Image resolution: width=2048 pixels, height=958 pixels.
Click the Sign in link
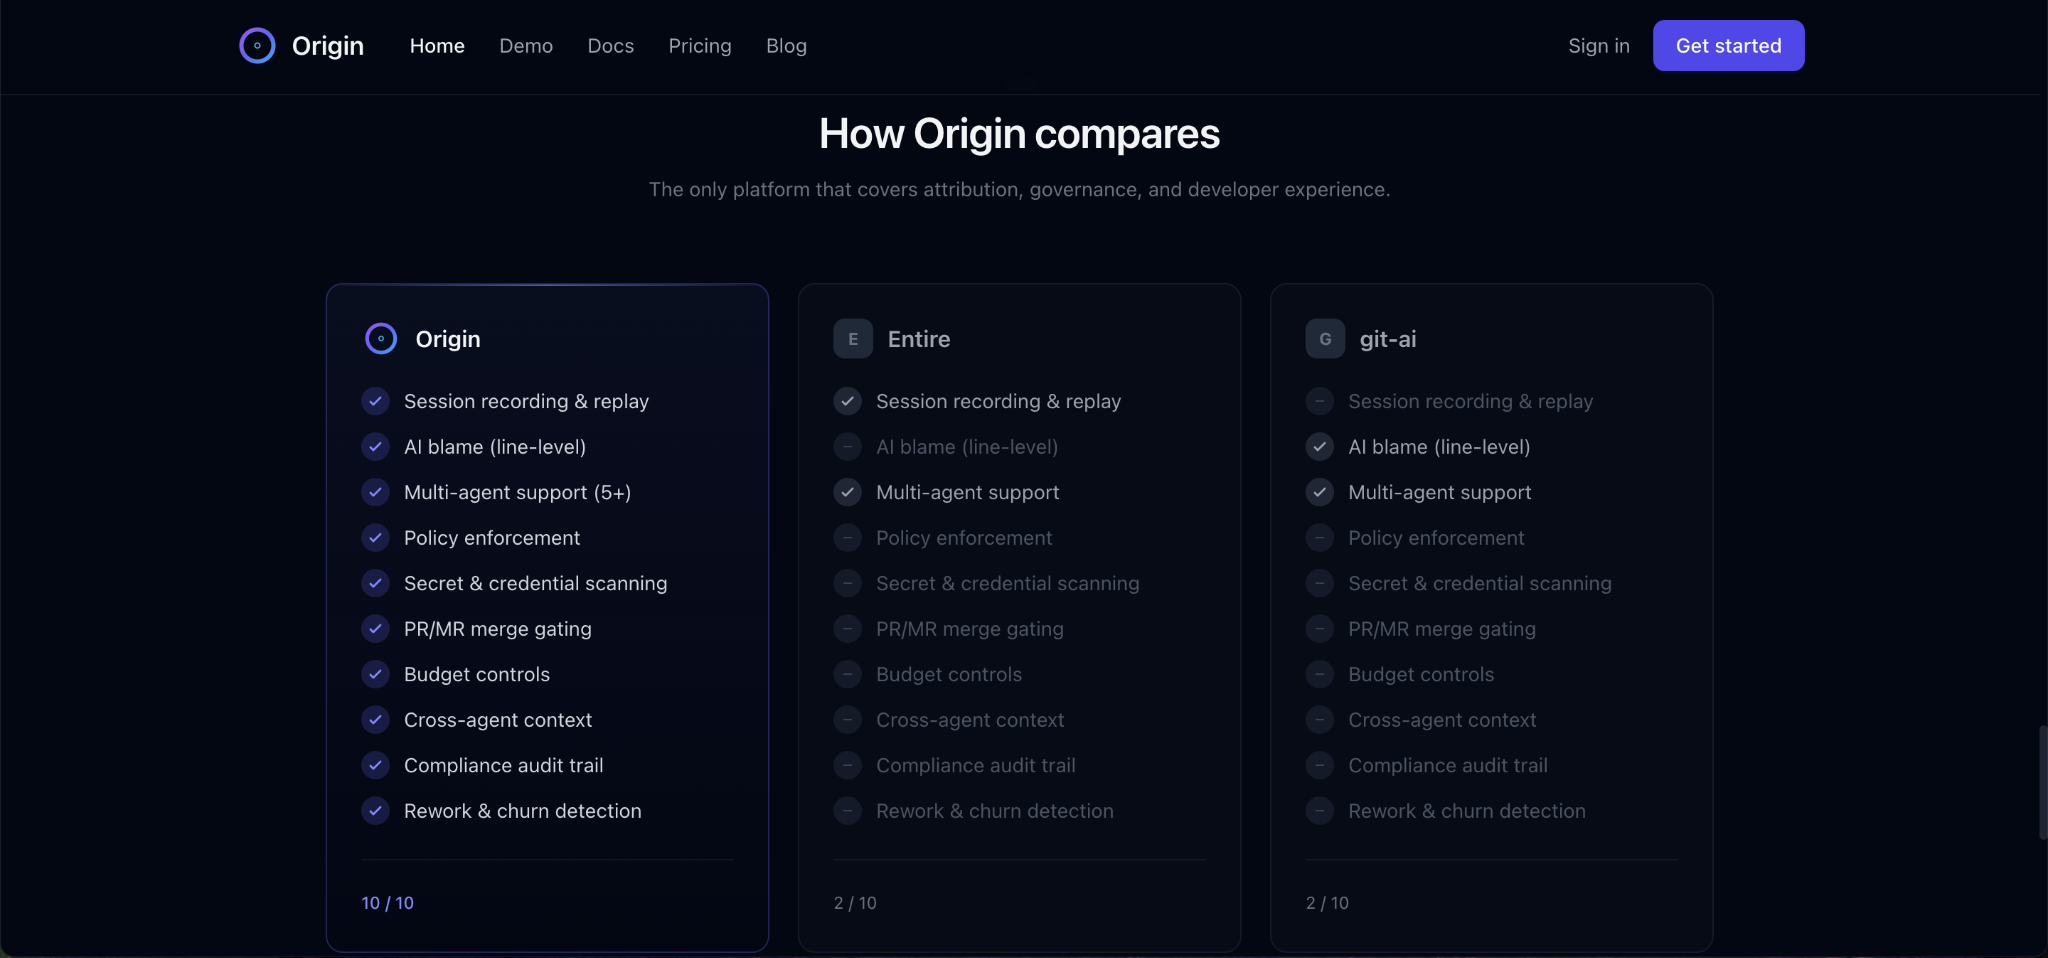click(1598, 46)
